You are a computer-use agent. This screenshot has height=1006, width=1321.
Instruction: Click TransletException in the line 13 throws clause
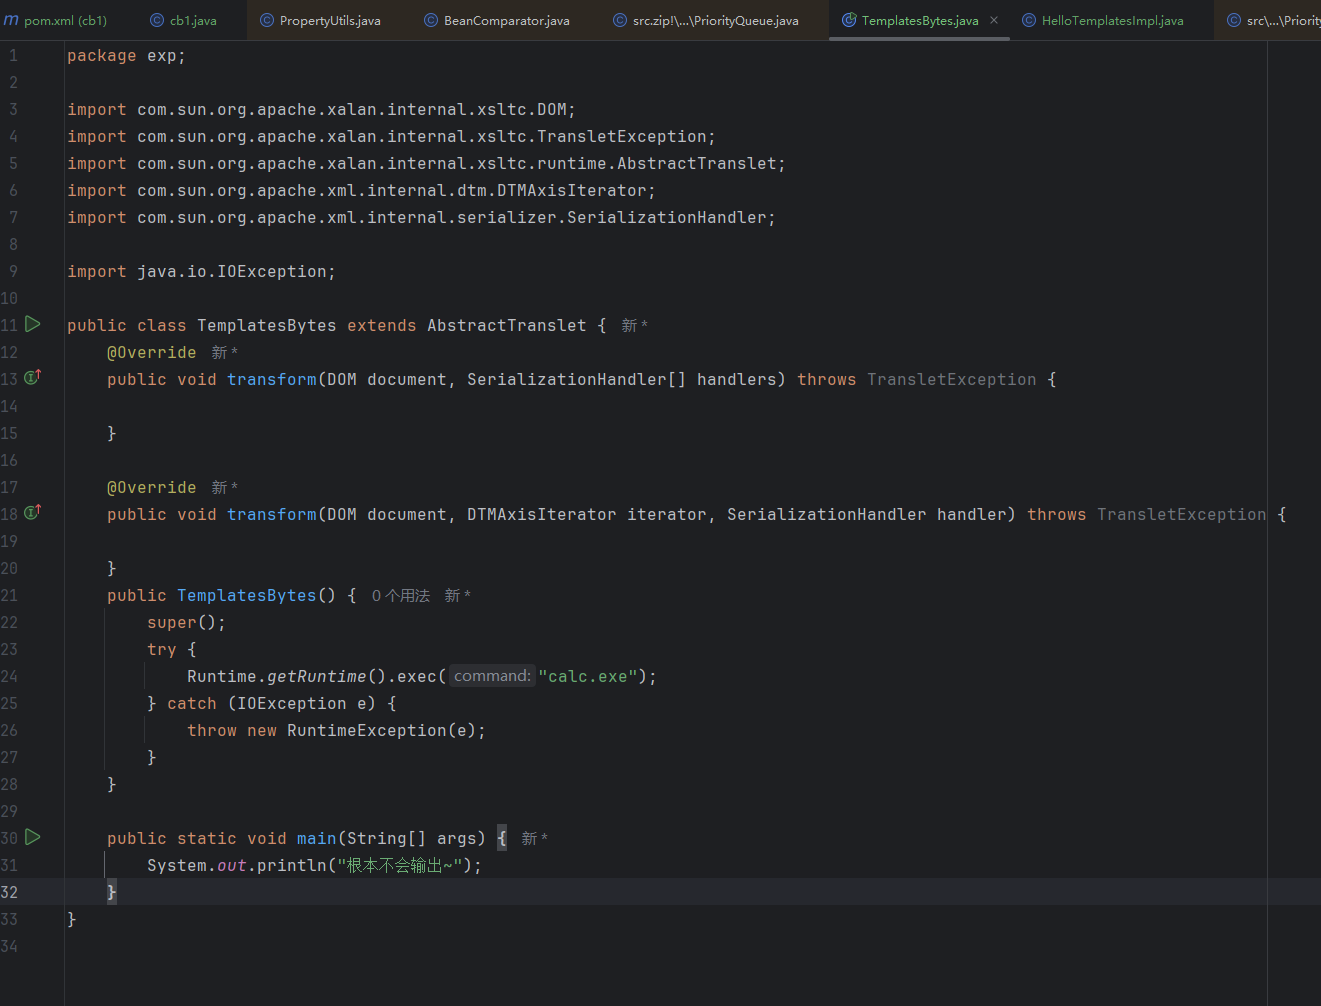click(x=951, y=380)
